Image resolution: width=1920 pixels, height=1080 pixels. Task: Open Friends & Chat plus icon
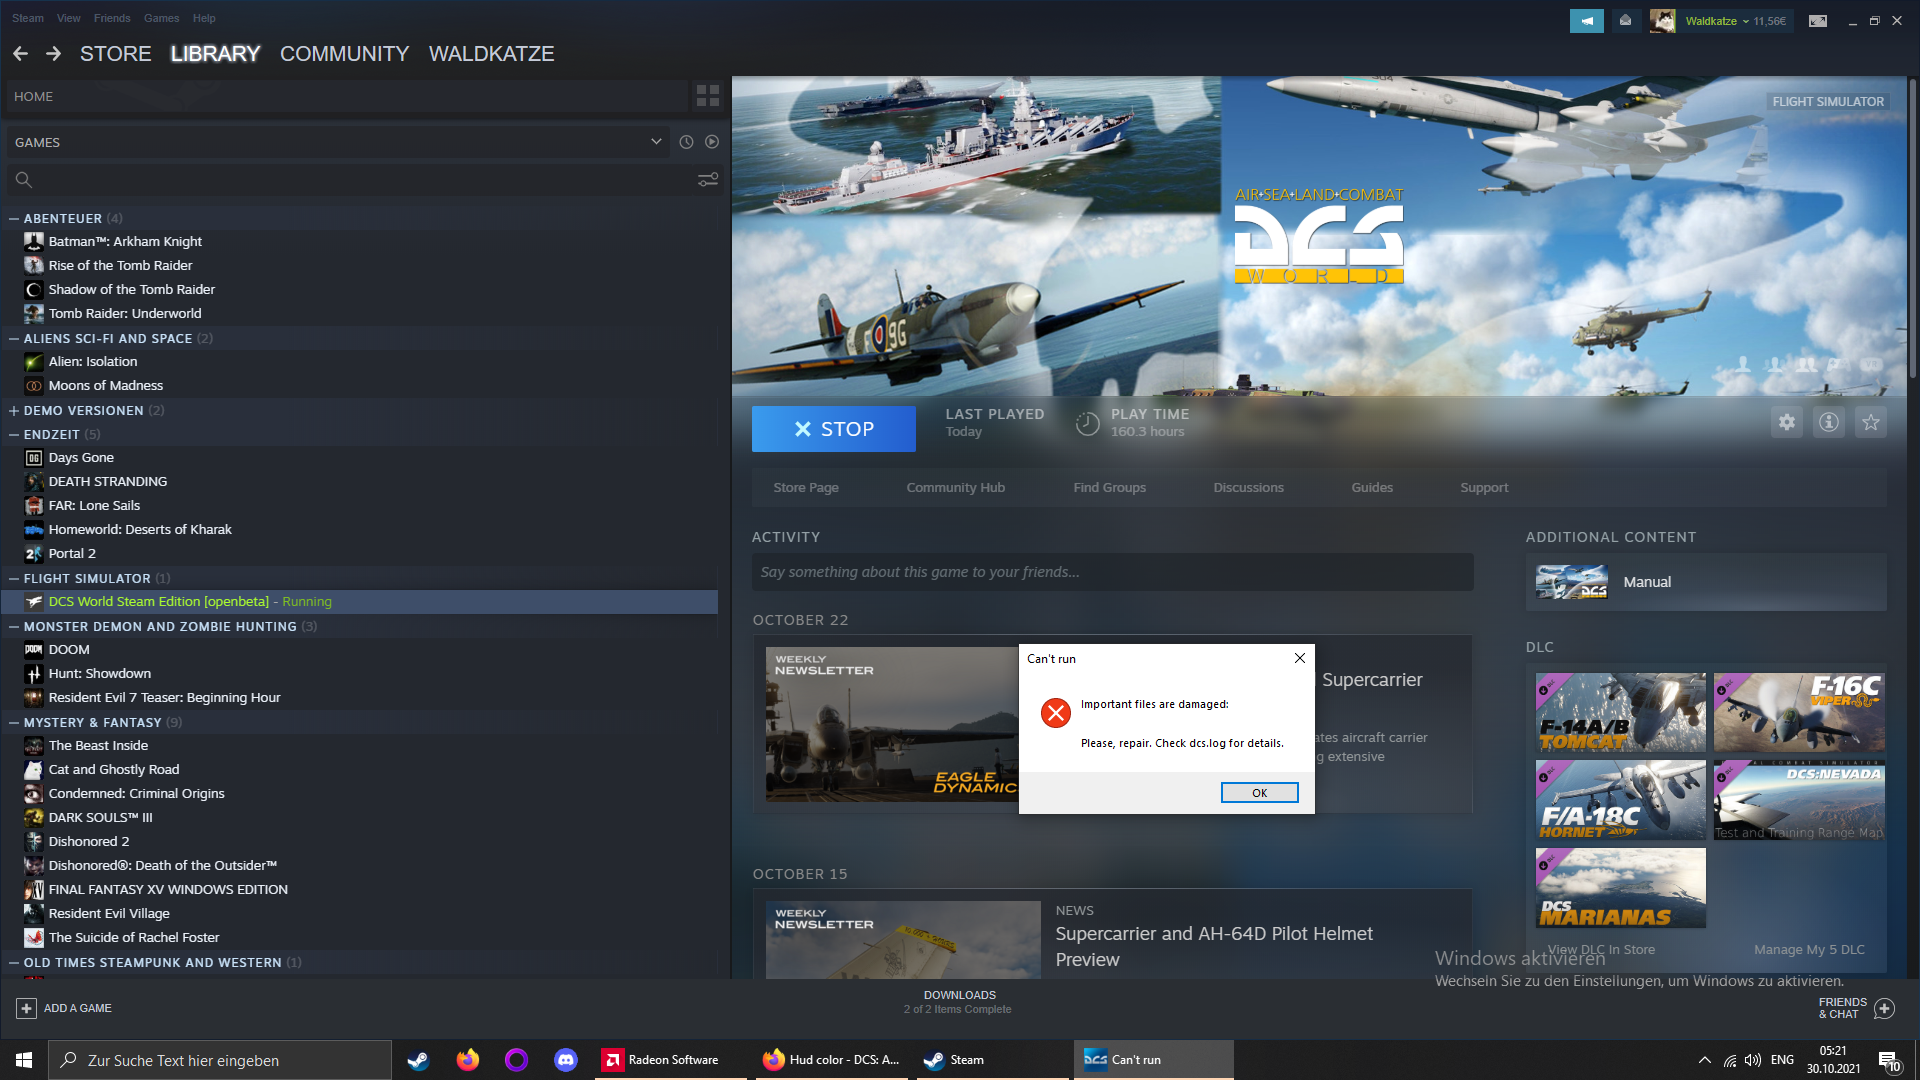(x=1884, y=1008)
